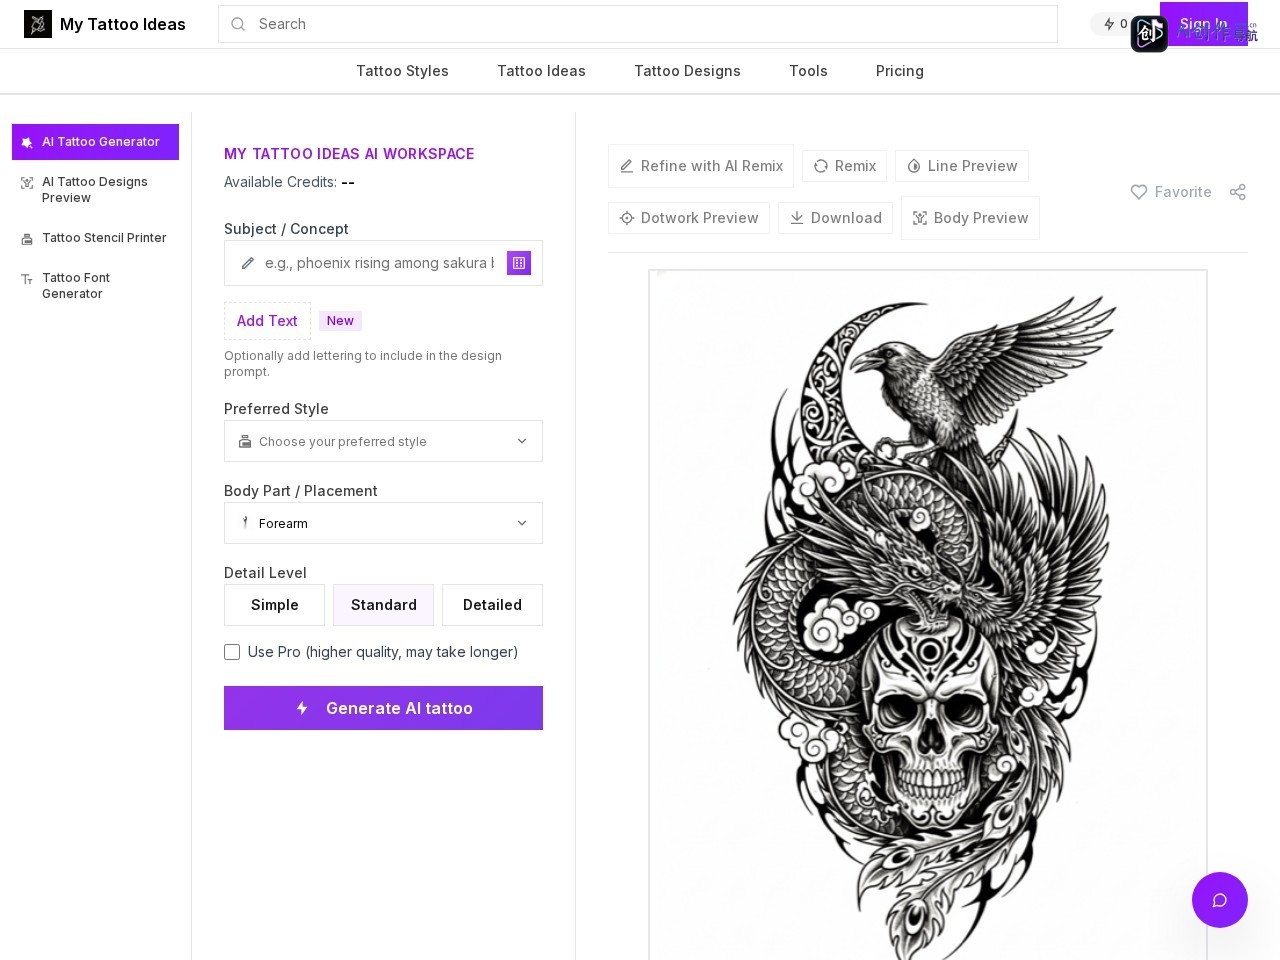Image resolution: width=1280 pixels, height=960 pixels.
Task: Click the Dotwork Preview button label
Action: point(699,218)
